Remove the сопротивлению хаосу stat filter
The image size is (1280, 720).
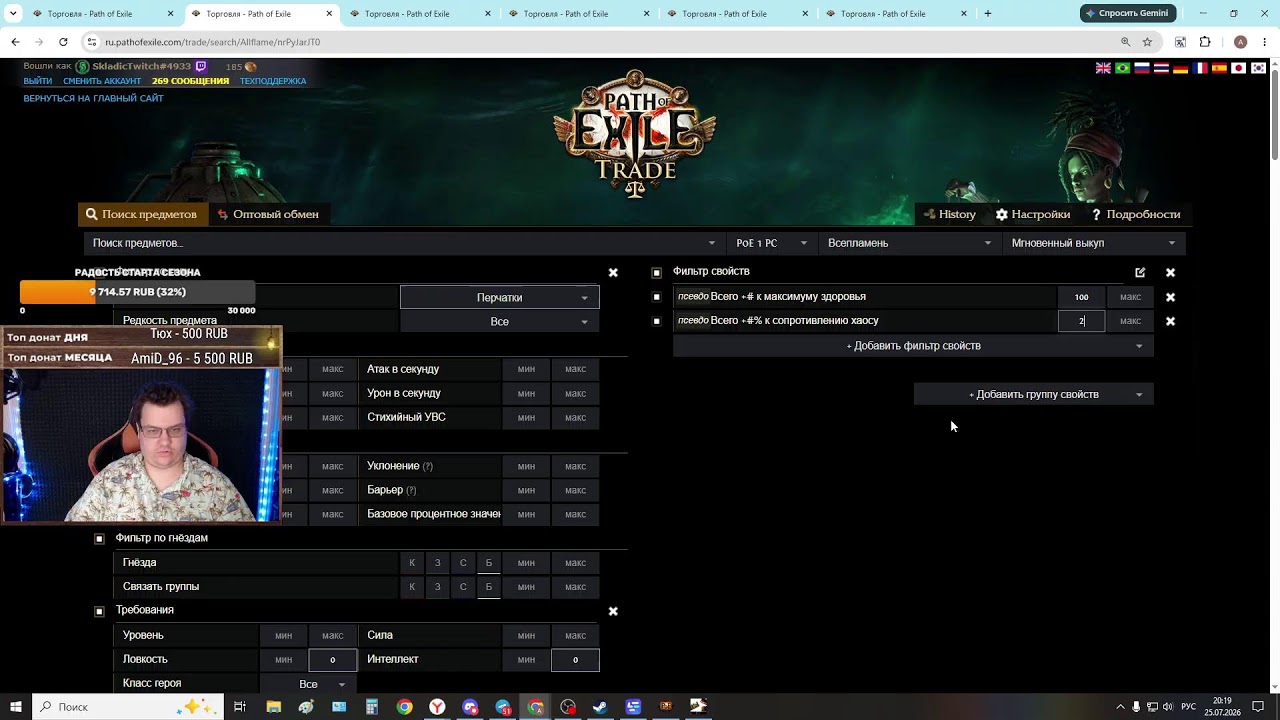(1170, 321)
